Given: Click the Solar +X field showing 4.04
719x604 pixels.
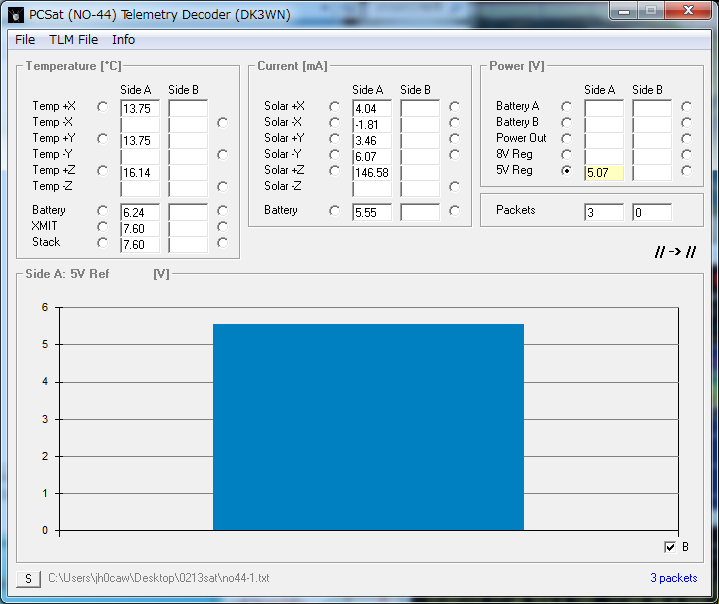Looking at the screenshot, I should coord(372,109).
